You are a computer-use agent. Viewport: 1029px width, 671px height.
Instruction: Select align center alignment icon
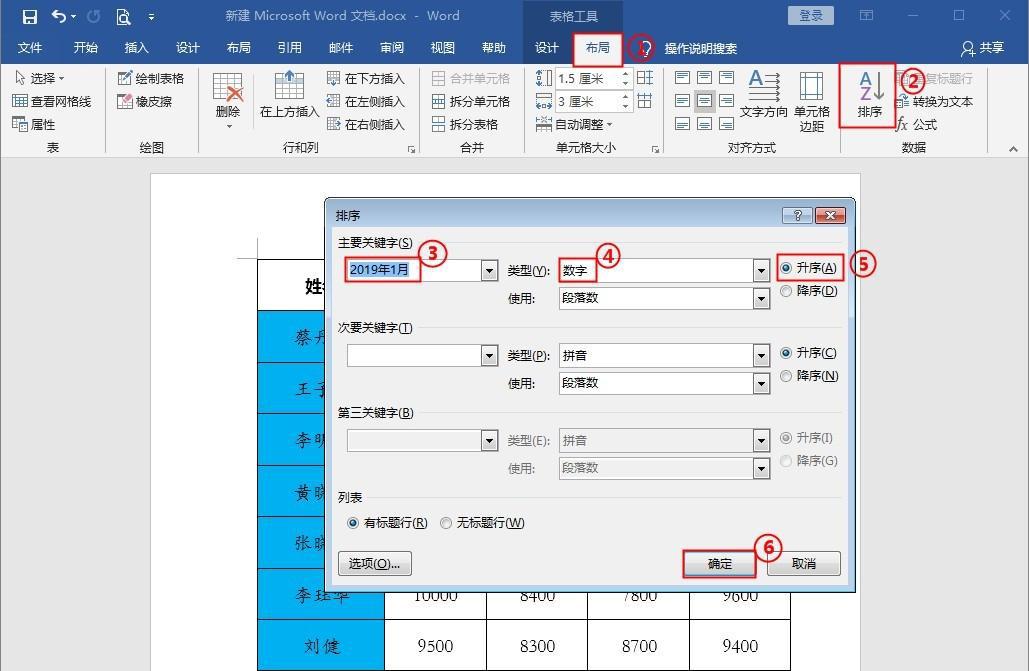pyautogui.click(x=704, y=101)
